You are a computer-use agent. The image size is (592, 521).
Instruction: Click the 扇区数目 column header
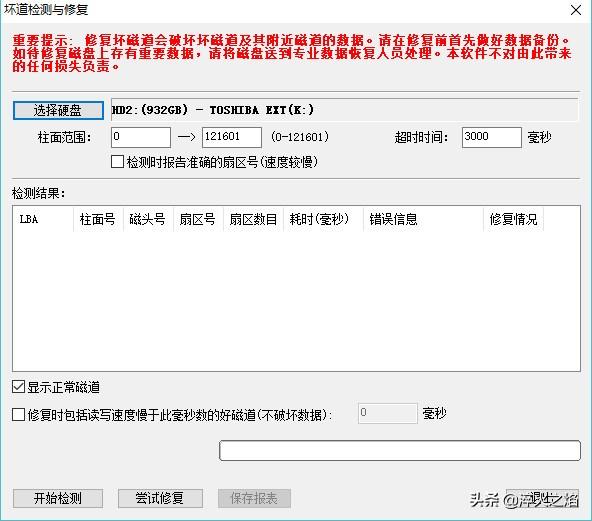(x=253, y=219)
